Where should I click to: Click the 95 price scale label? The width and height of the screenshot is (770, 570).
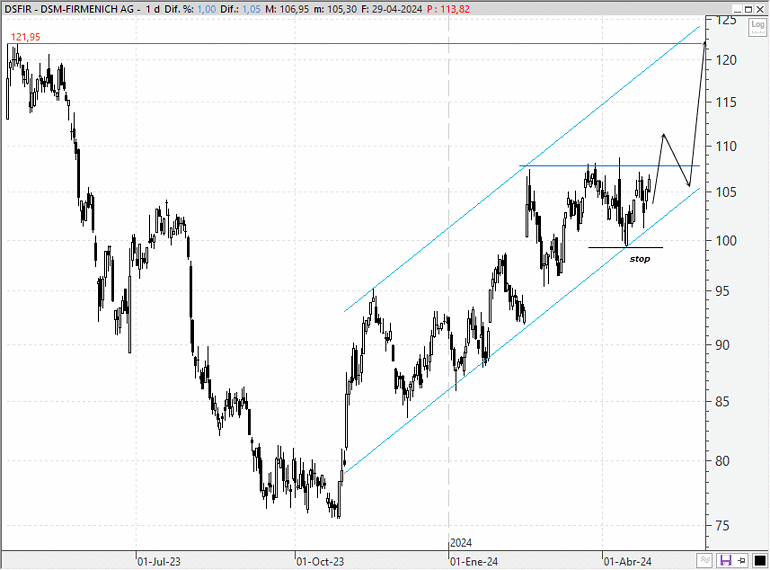[722, 291]
